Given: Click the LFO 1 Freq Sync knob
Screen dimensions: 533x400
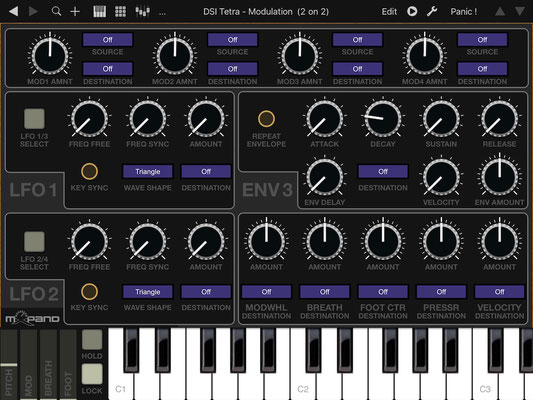Looking at the screenshot, I should tap(148, 119).
